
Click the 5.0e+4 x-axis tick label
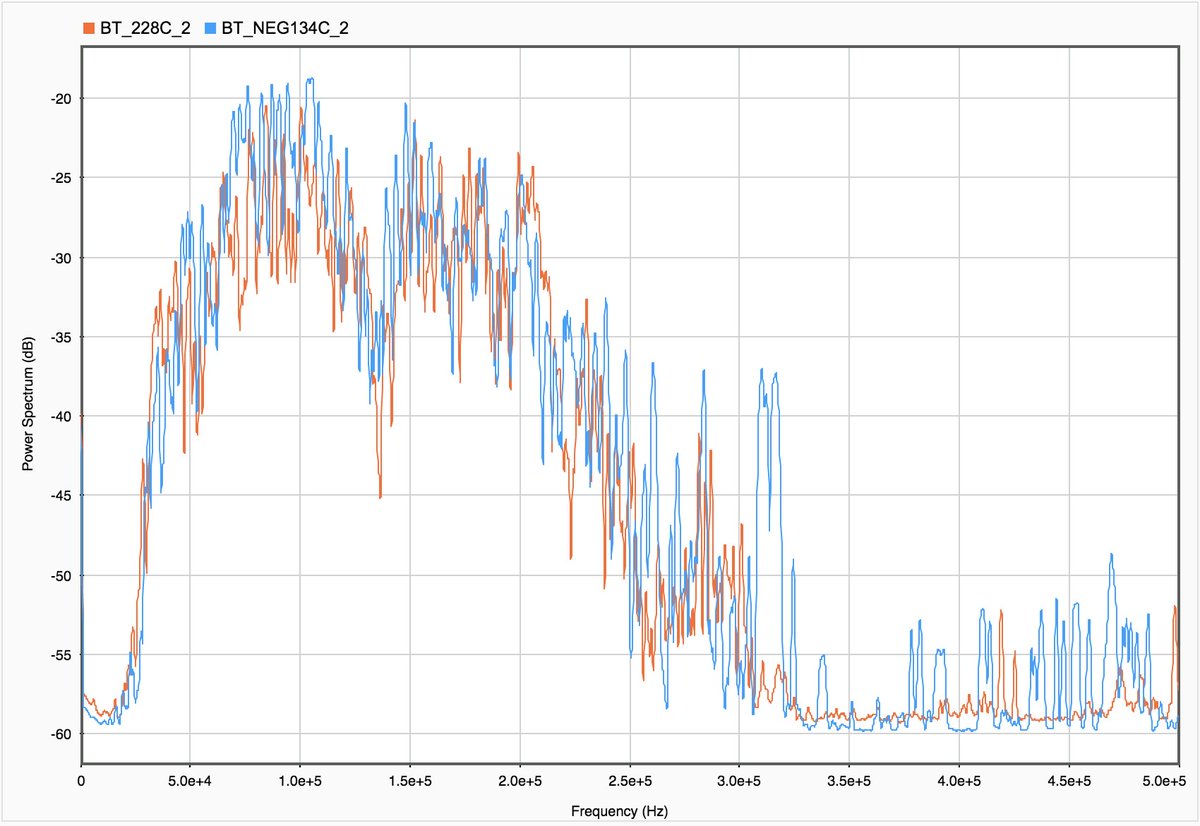[x=191, y=779]
